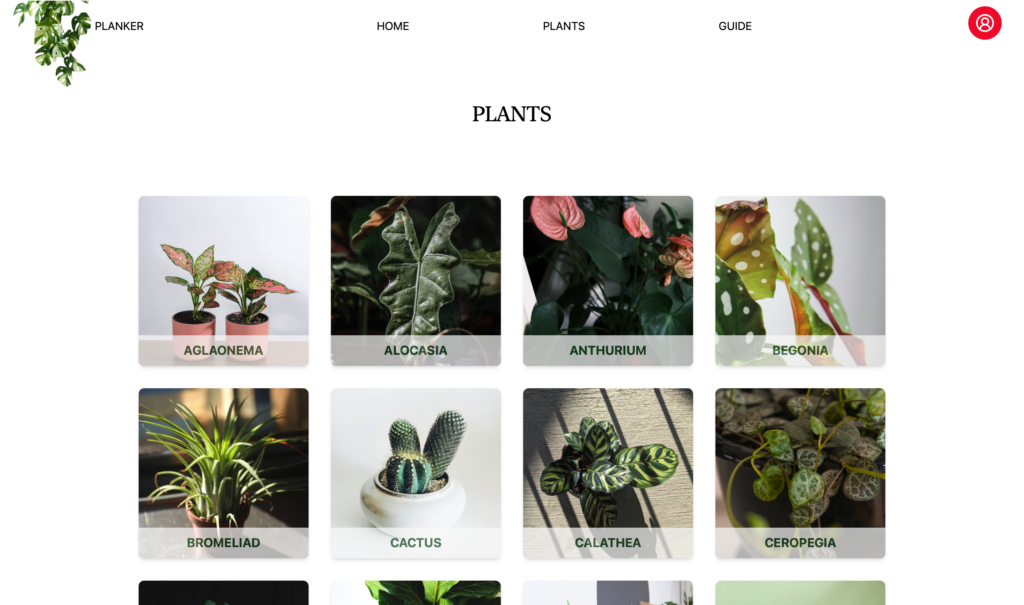Open the Aglaonema plant card

(223, 281)
